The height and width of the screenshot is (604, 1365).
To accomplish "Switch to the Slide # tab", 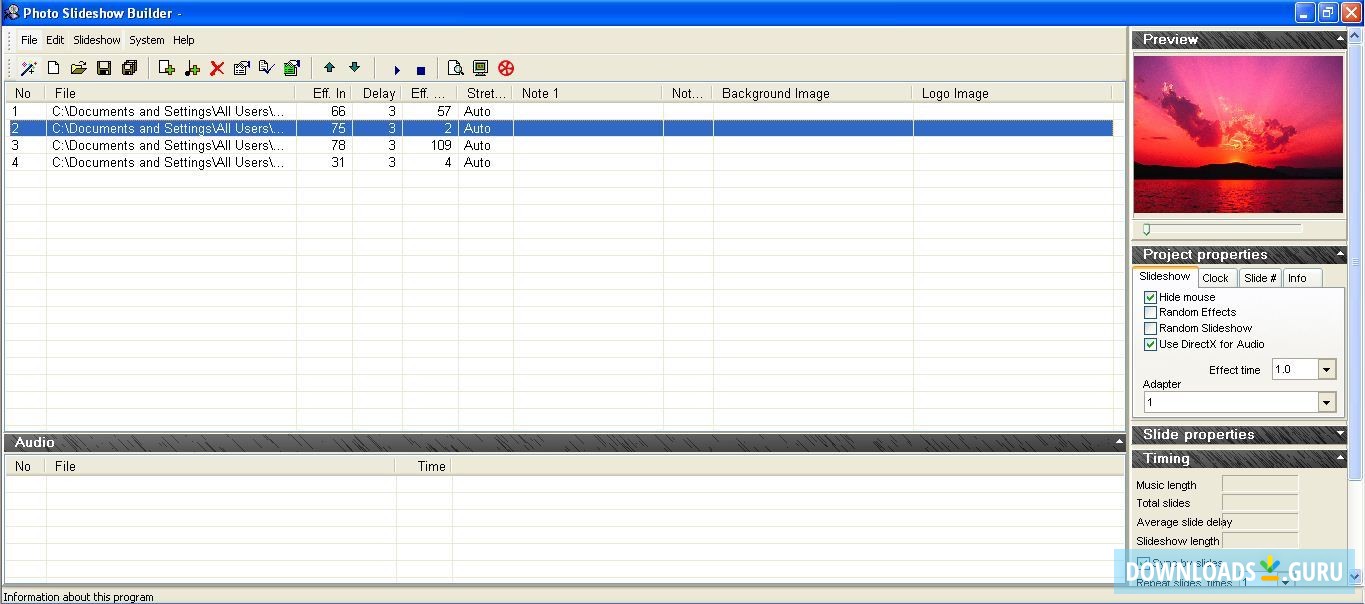I will point(1260,278).
